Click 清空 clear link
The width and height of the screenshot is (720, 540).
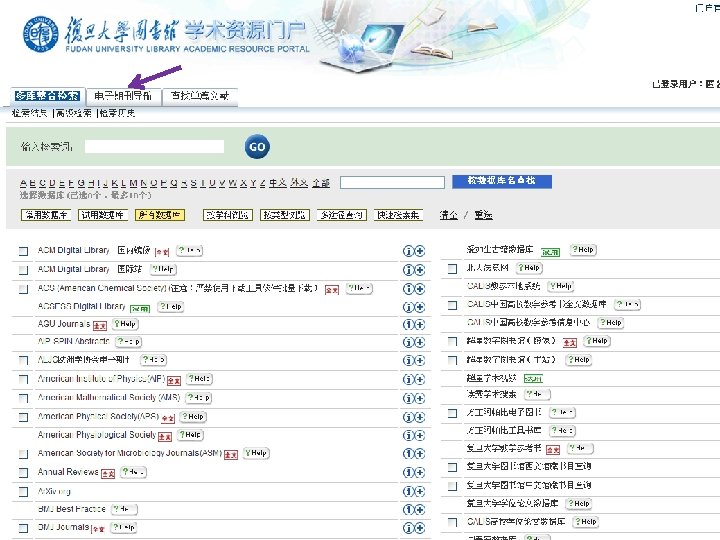[x=449, y=215]
